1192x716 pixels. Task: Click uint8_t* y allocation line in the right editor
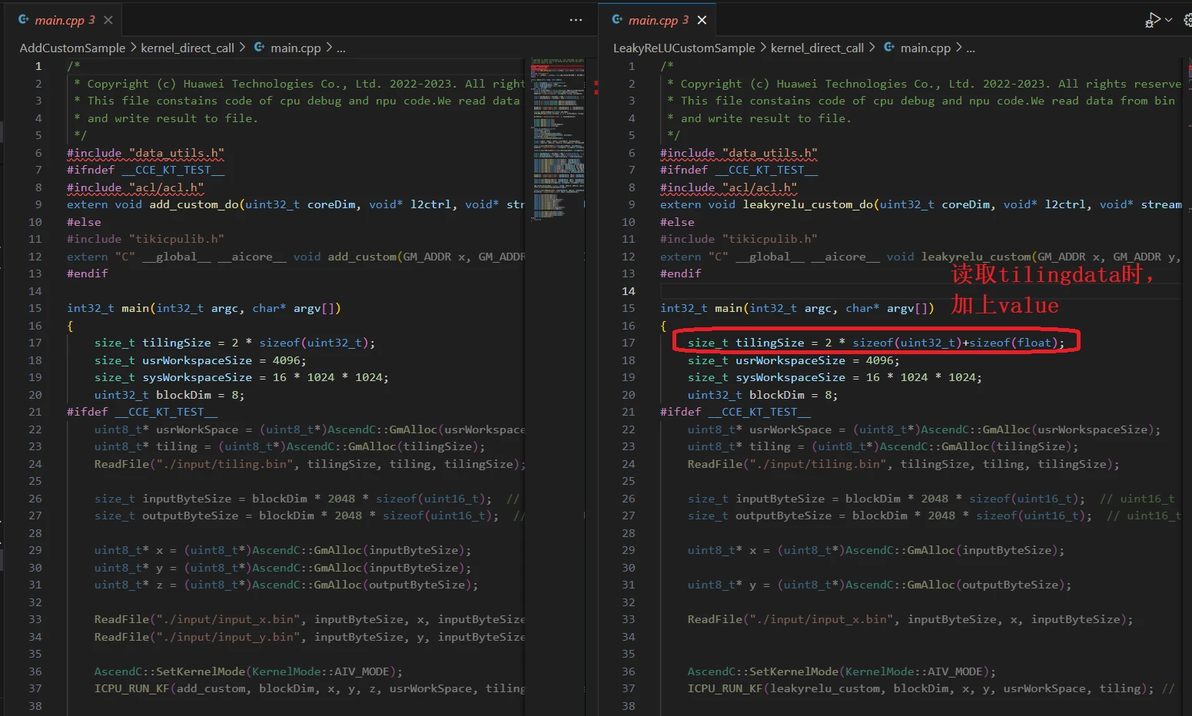click(880, 585)
